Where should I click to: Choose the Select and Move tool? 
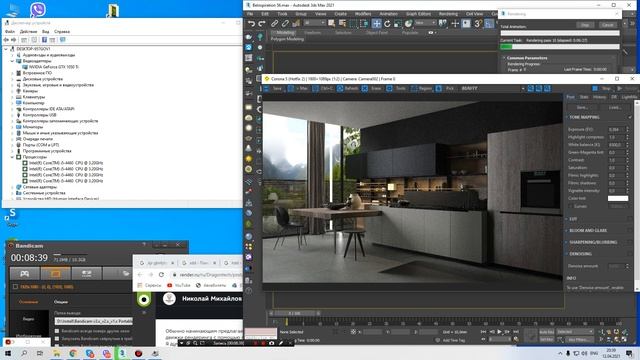point(376,24)
